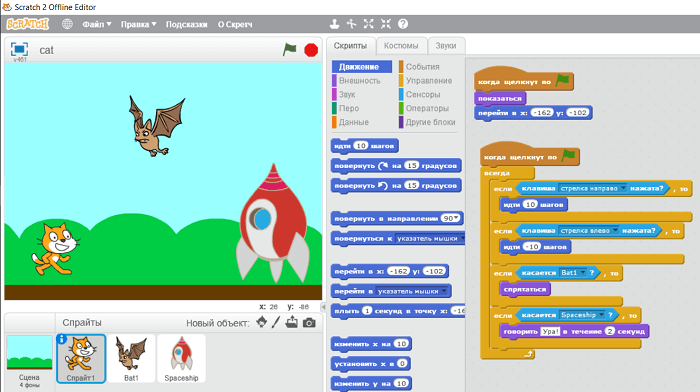Screen dimensions: 700x392
Task: Click the изменить у на palette block
Action: (371, 383)
